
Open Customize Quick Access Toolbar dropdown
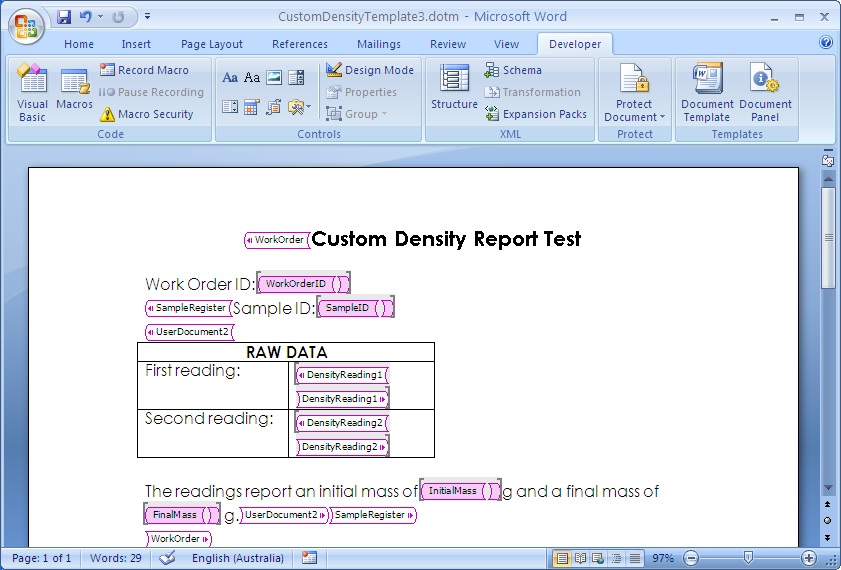[x=148, y=17]
